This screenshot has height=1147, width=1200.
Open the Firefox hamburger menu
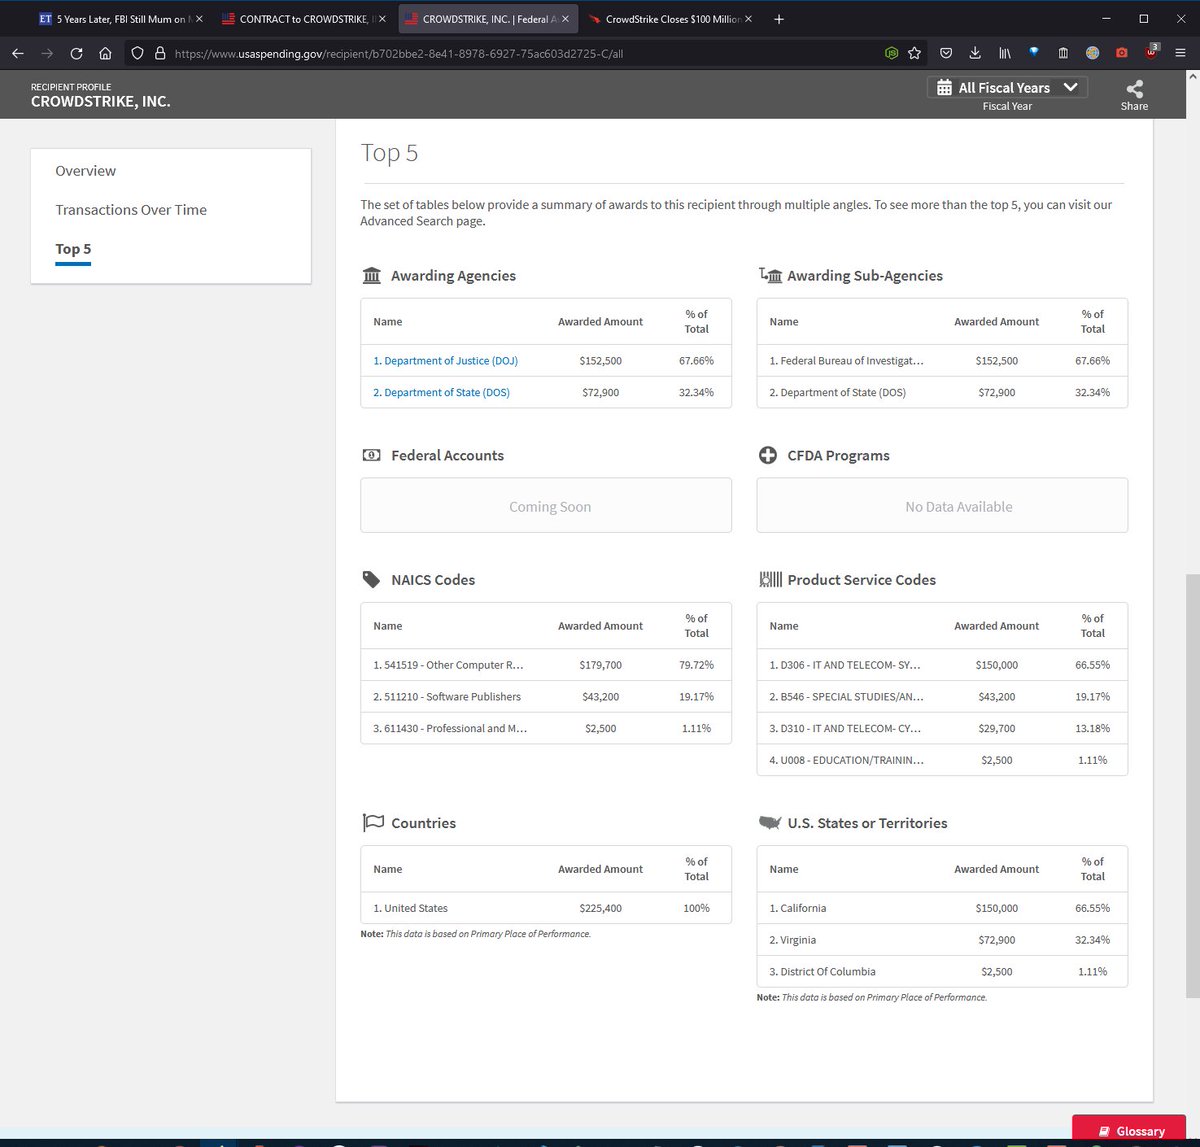[x=1180, y=53]
